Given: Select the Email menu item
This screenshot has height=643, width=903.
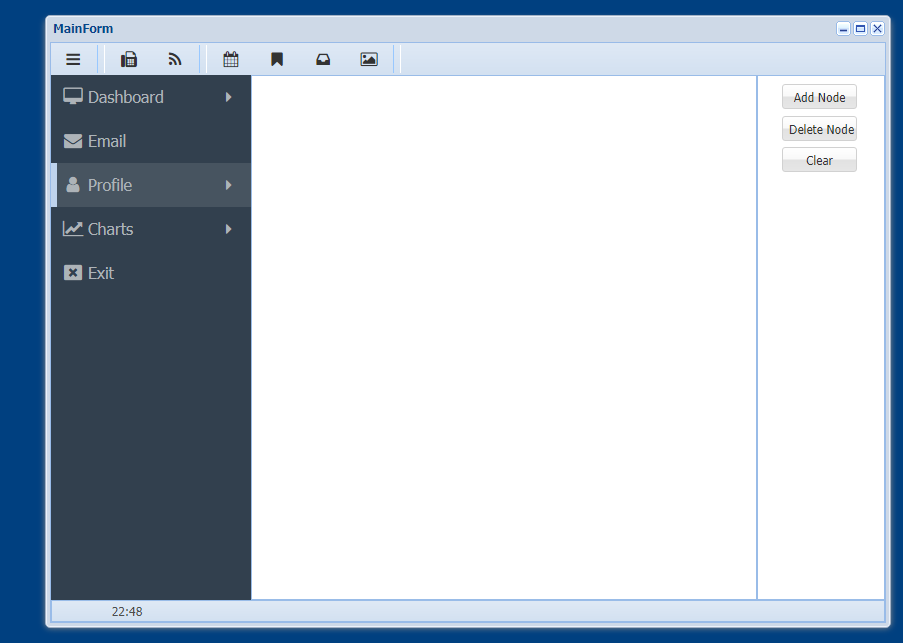Looking at the screenshot, I should coord(106,141).
